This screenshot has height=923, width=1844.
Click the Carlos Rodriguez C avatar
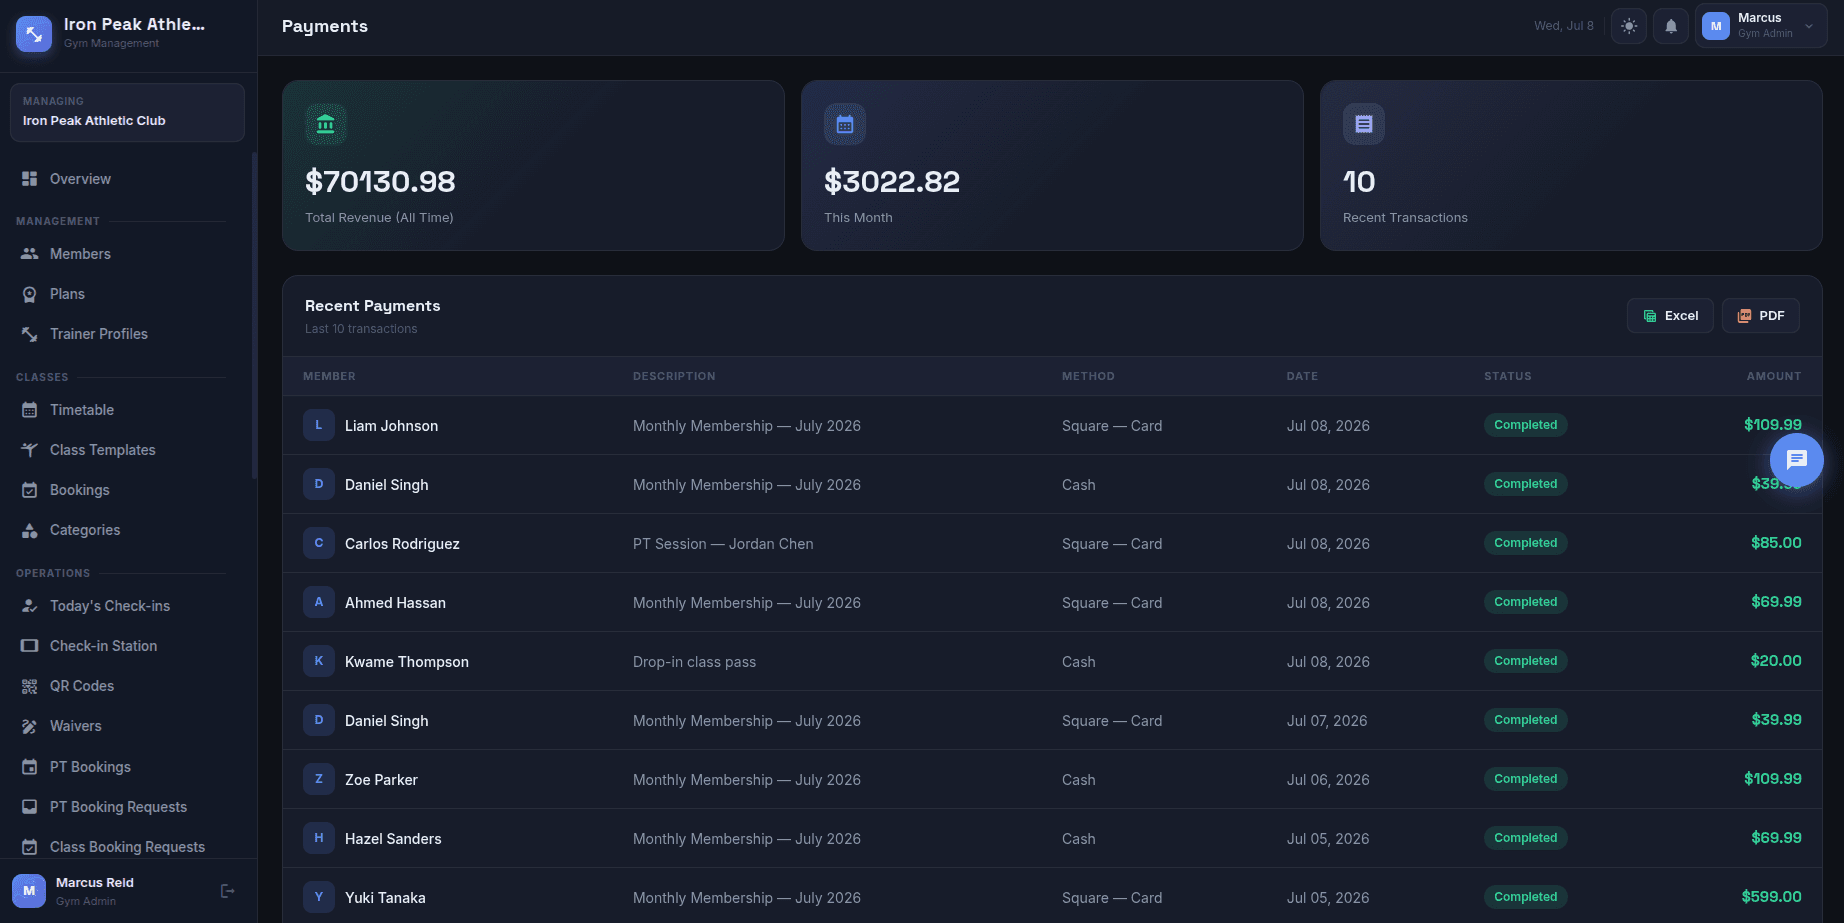coord(319,543)
